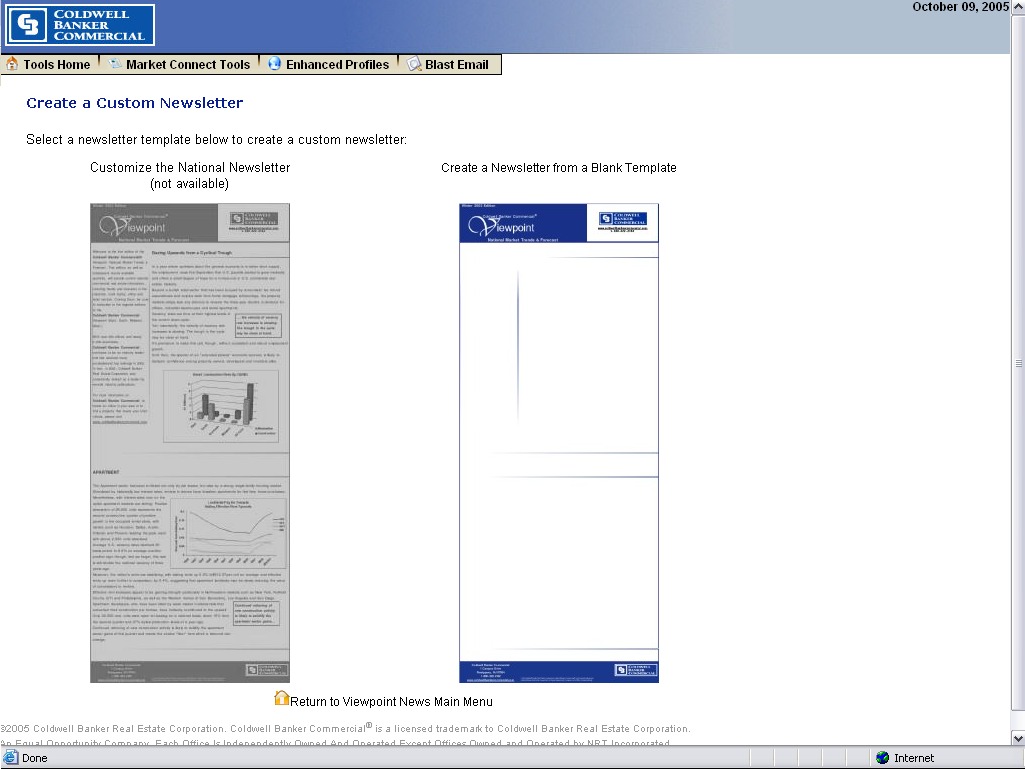Click the house icon beside Tools Home
The height and width of the screenshot is (769, 1025).
12,64
